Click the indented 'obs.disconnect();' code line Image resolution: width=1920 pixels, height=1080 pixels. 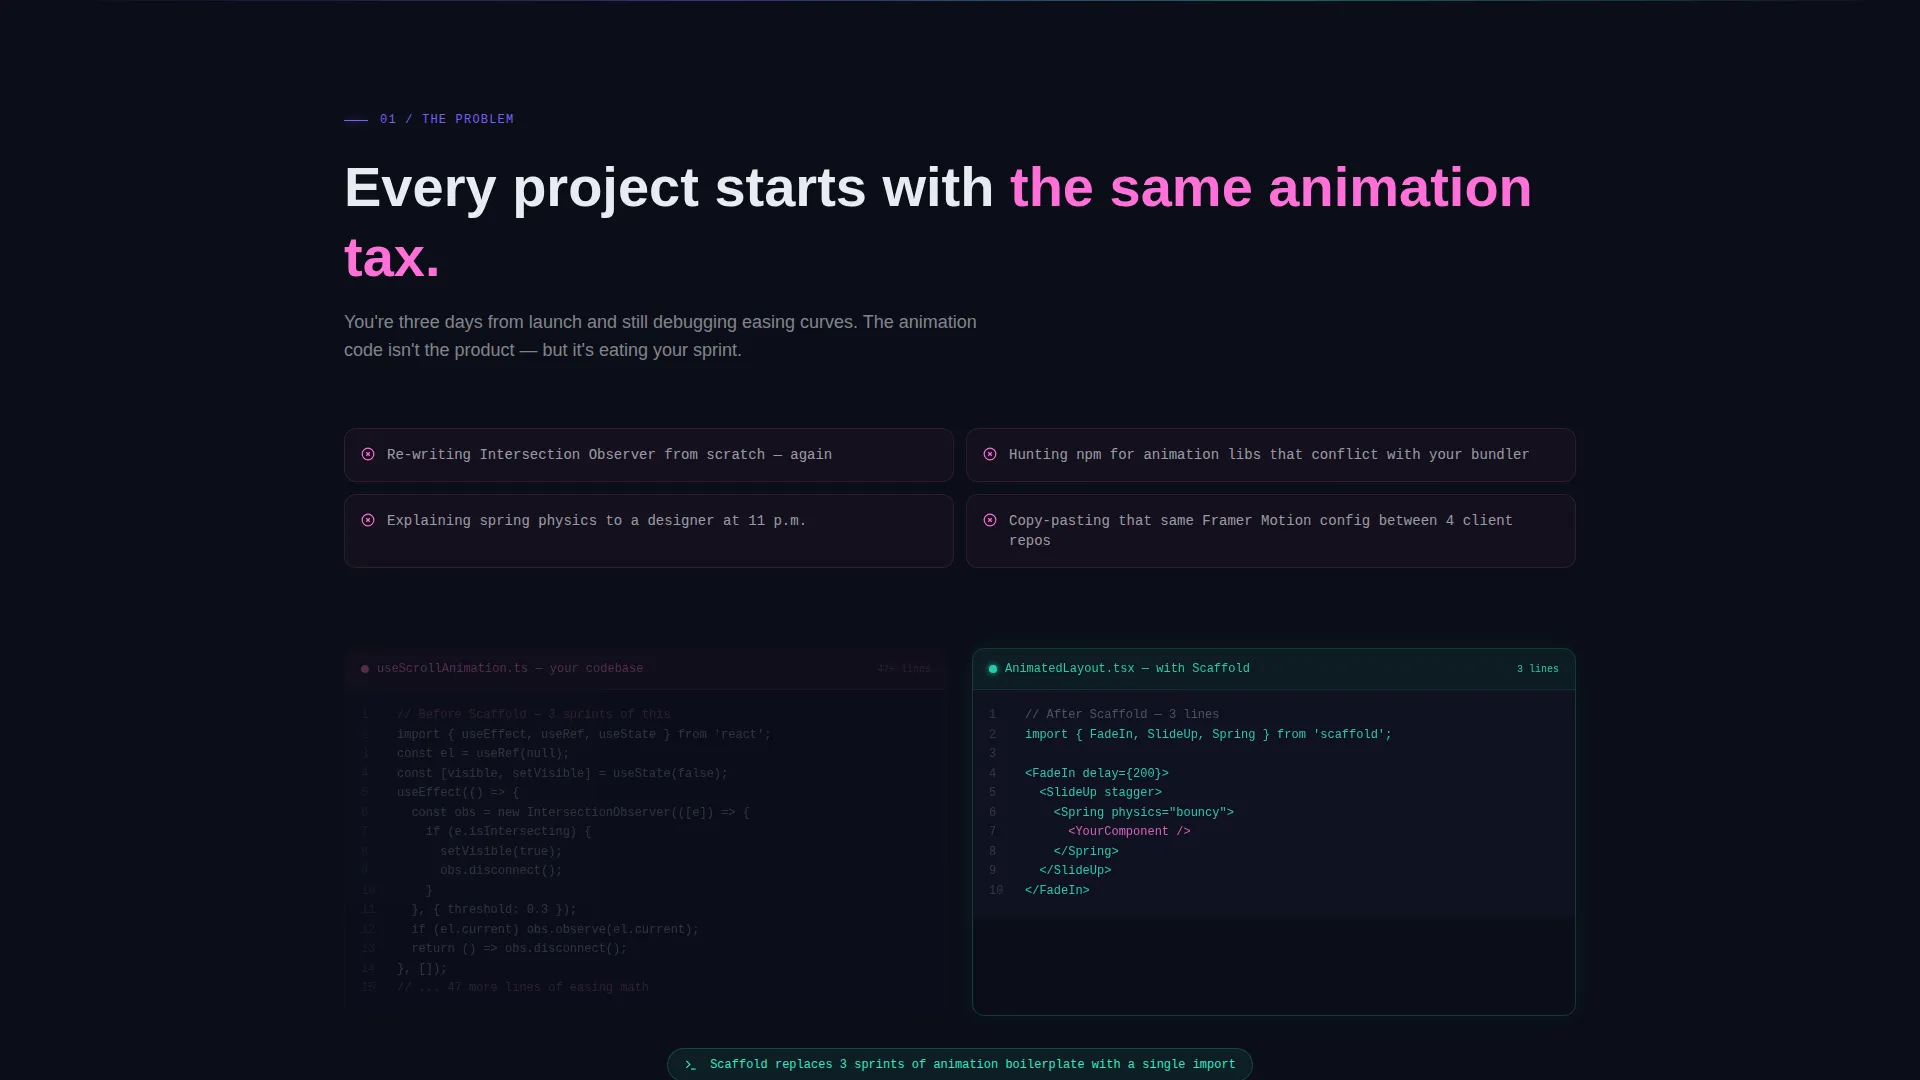(501, 870)
